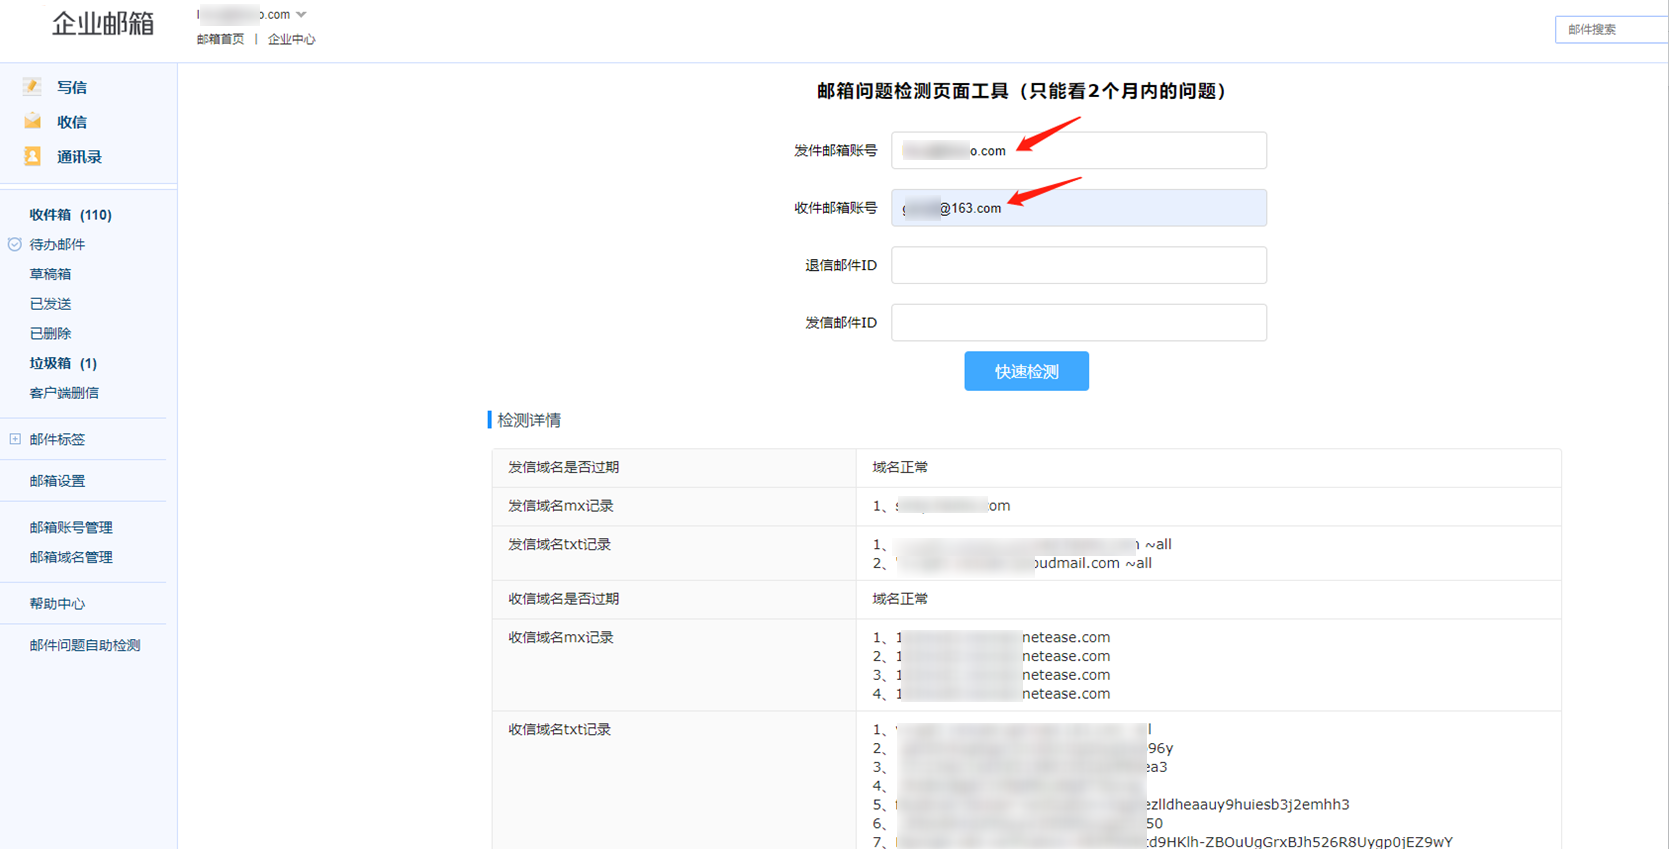Select the 发信域名mx记录 row label
Screen dimensions: 1669x849
561,506
